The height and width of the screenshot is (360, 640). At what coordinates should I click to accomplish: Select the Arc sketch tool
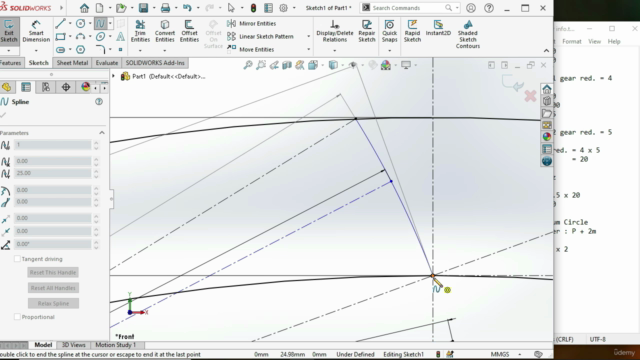click(x=81, y=37)
